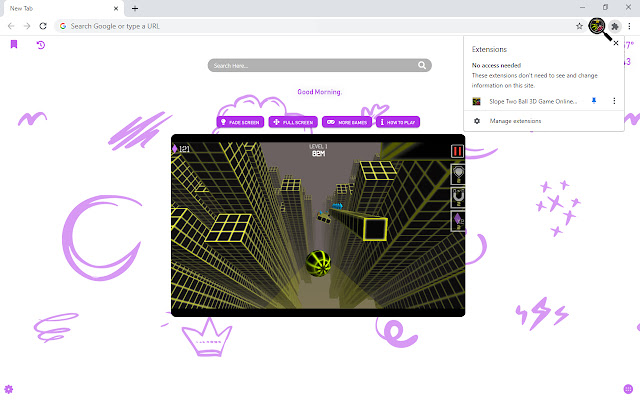Open the purple history icon
Screen dimensions: 640x400
coord(40,44)
